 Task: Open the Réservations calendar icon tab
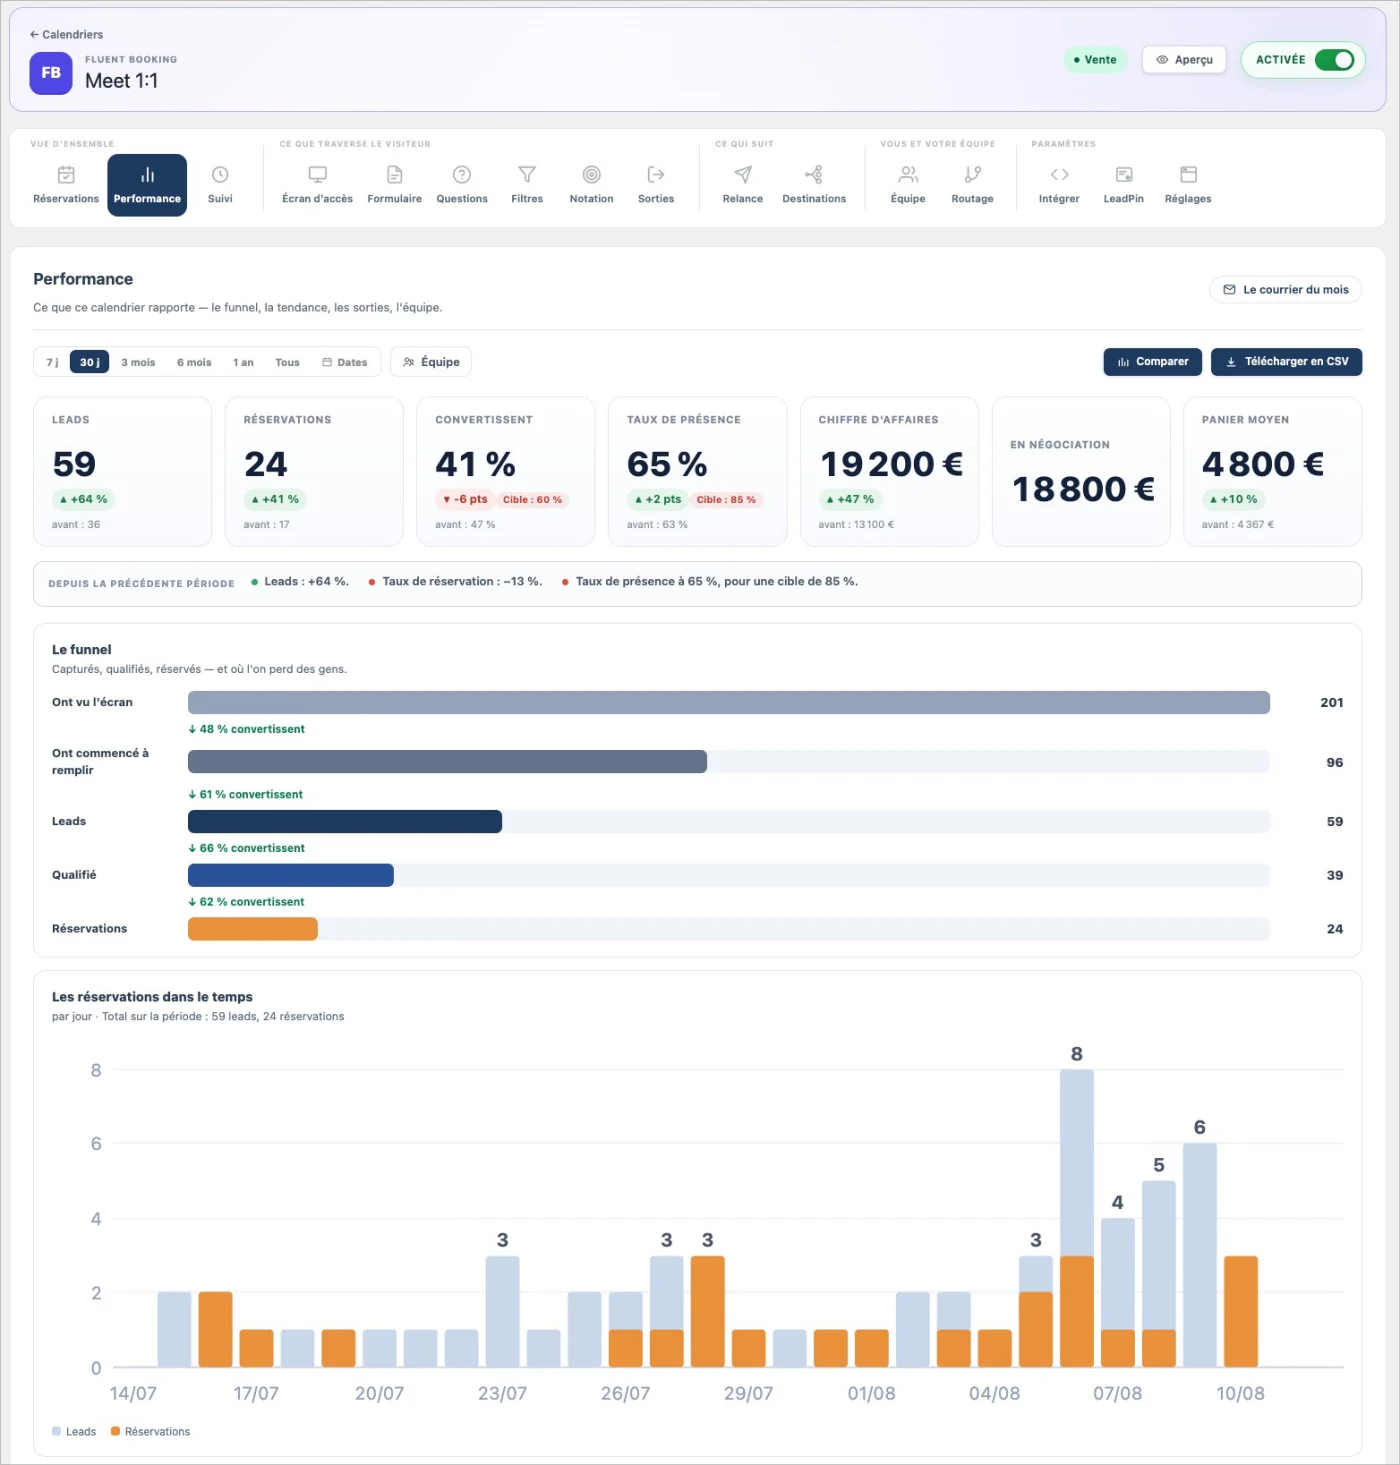point(66,175)
